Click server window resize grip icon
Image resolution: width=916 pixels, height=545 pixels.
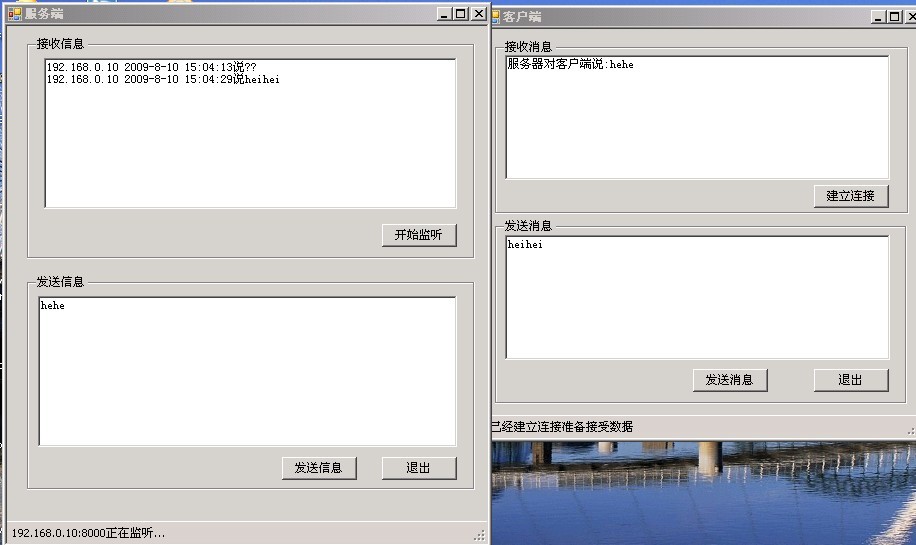[x=480, y=535]
